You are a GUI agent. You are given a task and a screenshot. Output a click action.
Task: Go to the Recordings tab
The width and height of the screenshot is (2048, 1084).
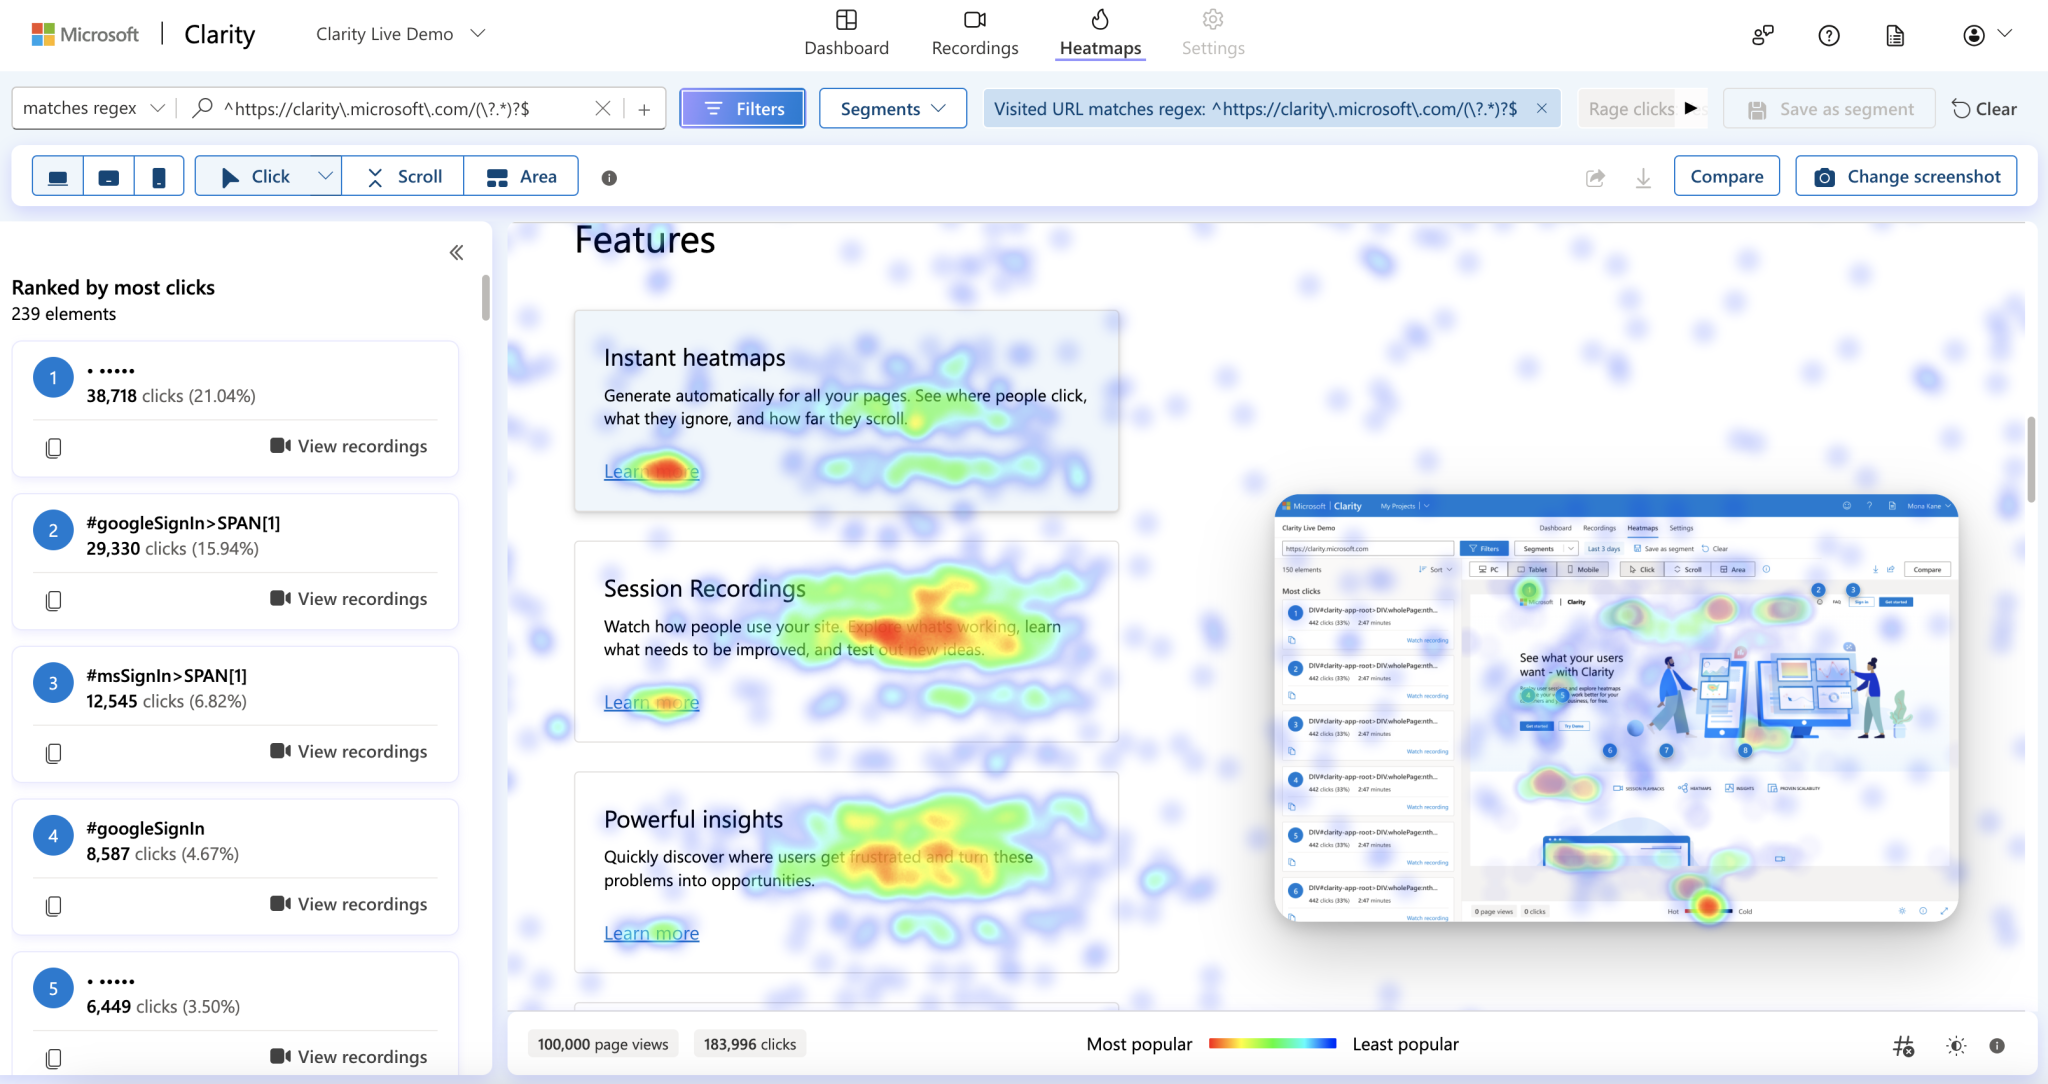point(974,33)
